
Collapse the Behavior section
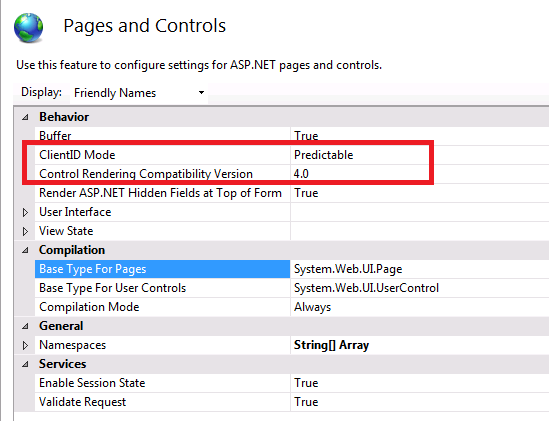(x=25, y=117)
